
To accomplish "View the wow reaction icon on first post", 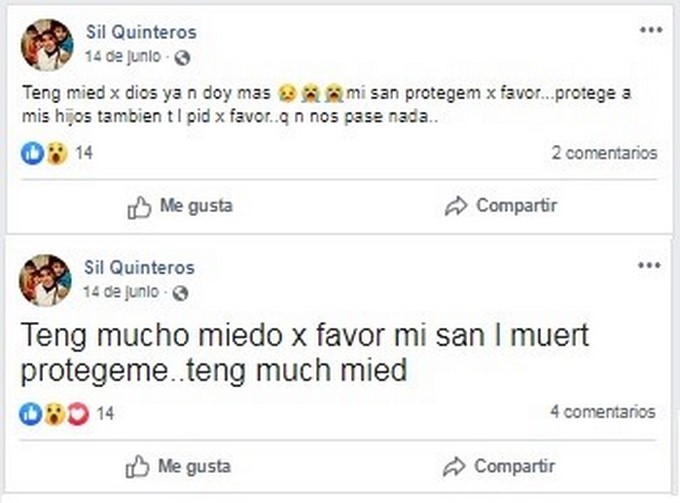I will coord(56,153).
